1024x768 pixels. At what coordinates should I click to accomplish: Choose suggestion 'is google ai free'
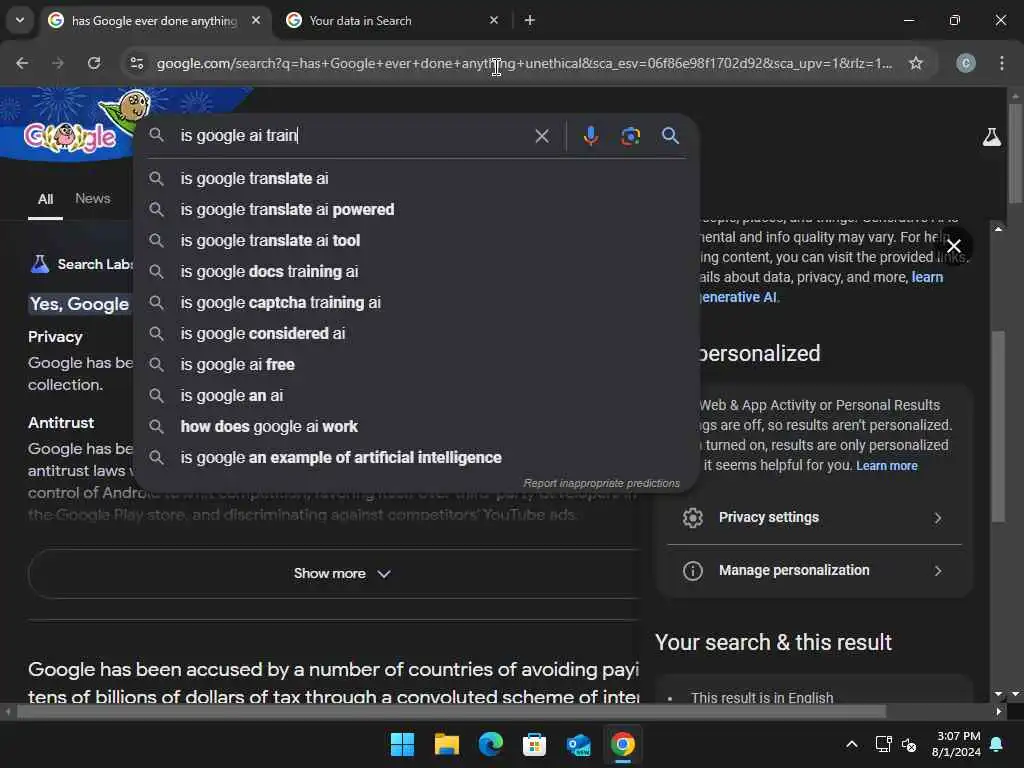coord(417,364)
